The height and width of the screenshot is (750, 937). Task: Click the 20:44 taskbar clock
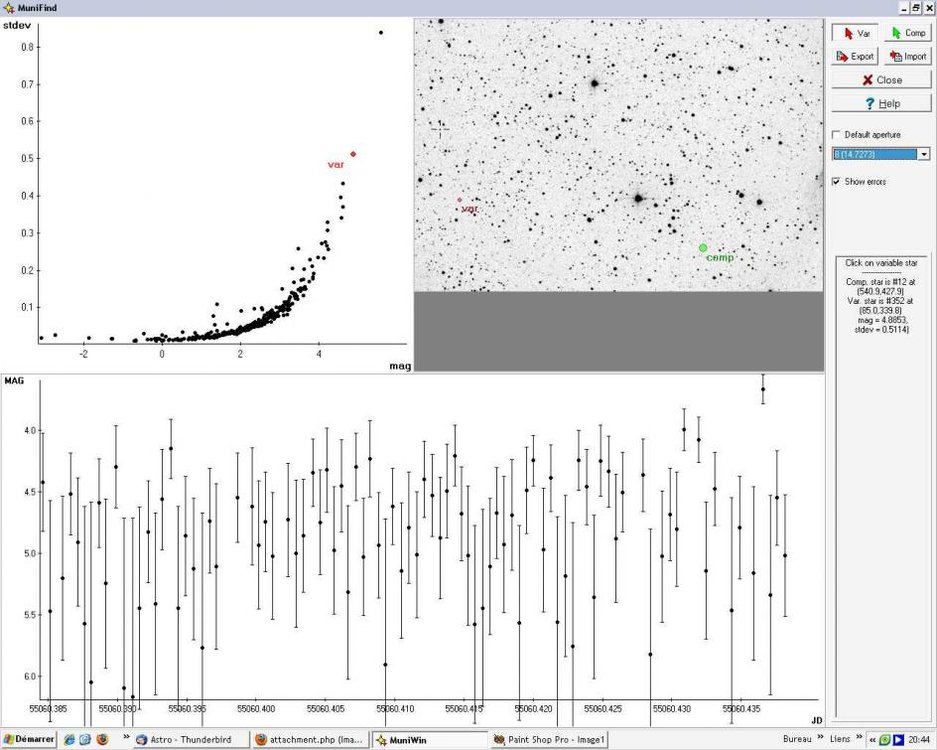(x=918, y=740)
